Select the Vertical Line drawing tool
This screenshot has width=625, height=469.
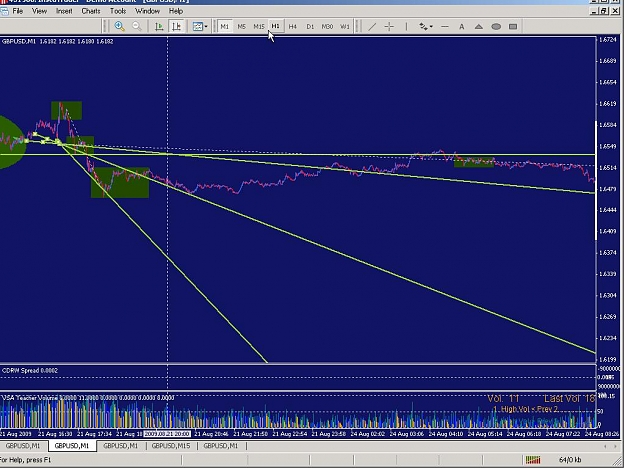(x=406, y=27)
